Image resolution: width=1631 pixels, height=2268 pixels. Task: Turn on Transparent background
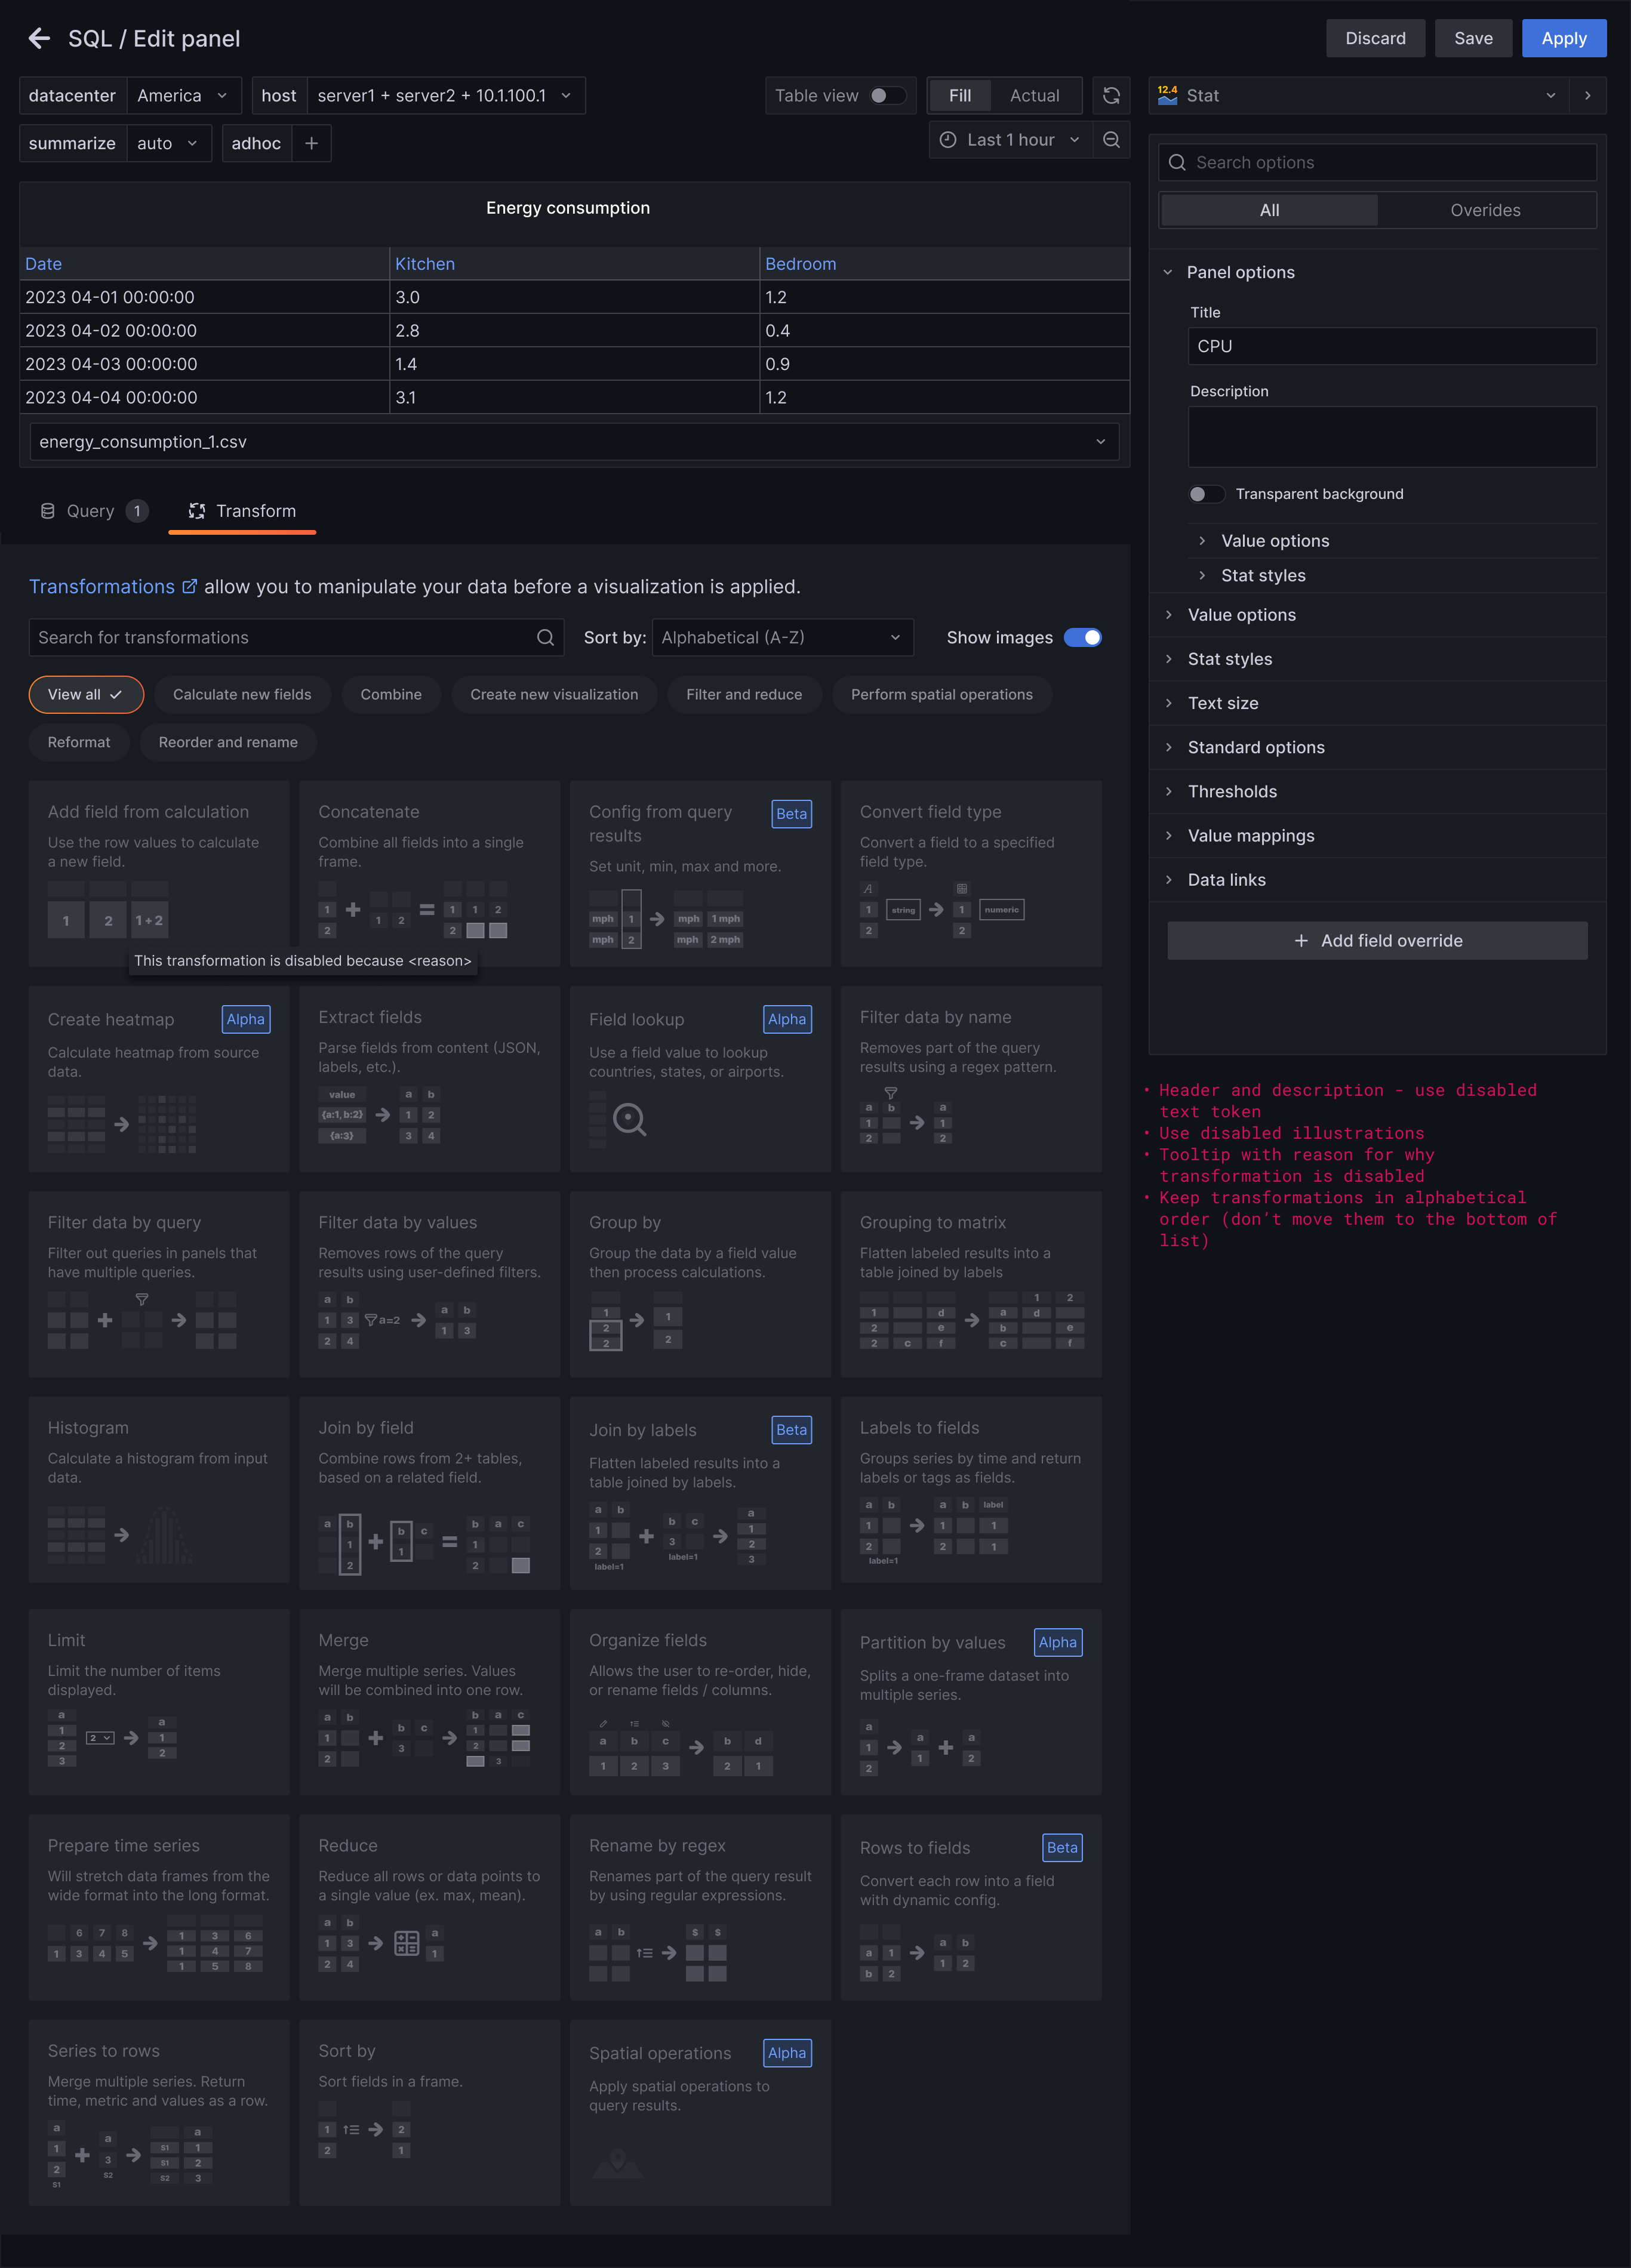click(1207, 493)
